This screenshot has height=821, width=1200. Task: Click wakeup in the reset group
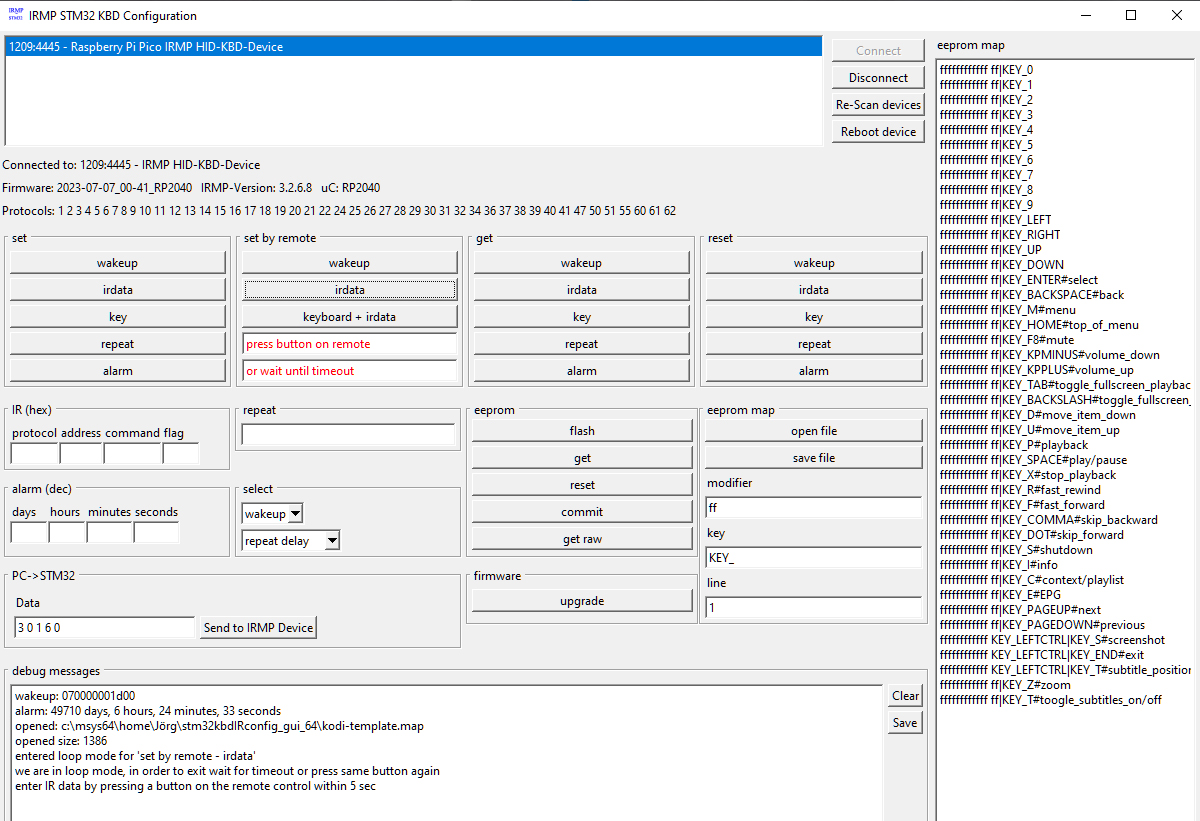814,262
